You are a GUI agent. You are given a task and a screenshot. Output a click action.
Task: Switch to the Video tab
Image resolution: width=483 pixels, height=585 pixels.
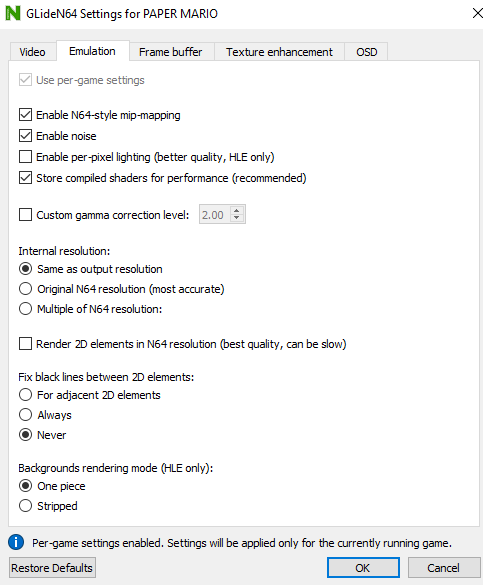click(32, 52)
